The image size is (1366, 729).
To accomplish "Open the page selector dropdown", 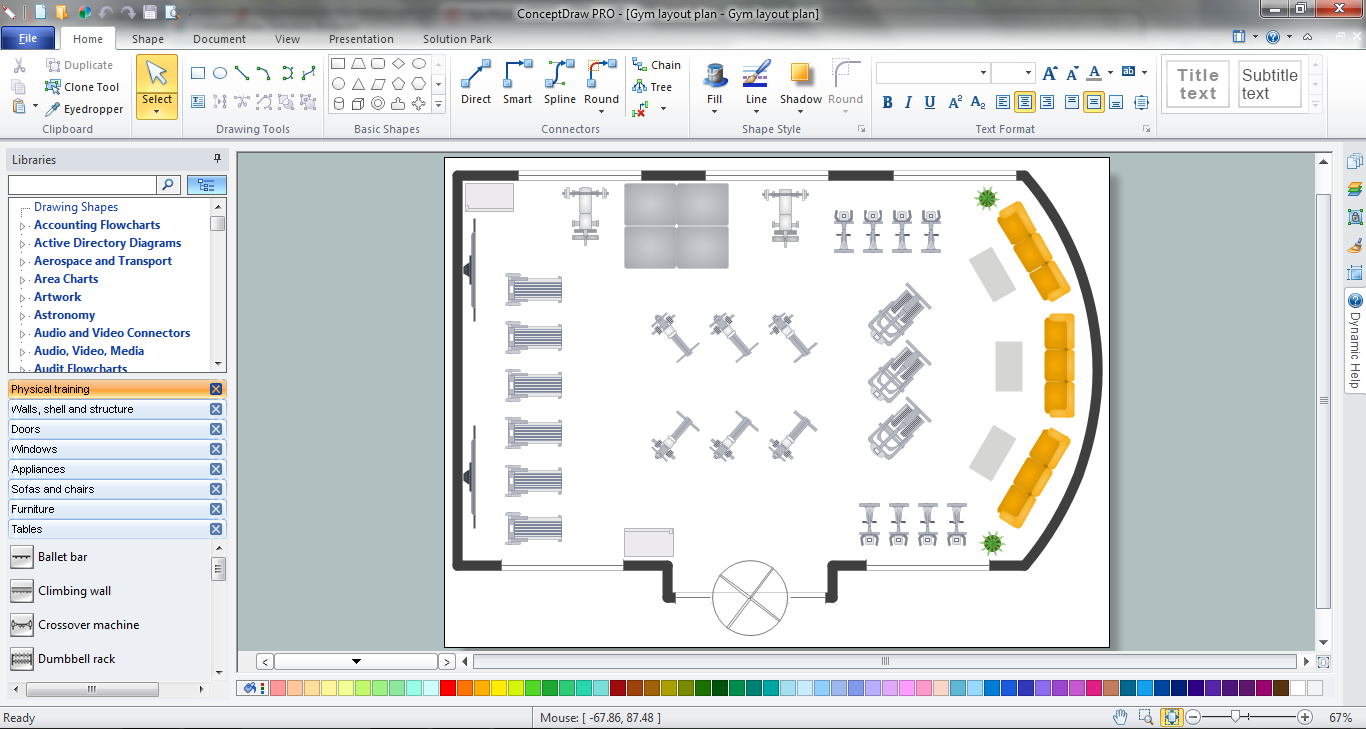I will point(356,661).
